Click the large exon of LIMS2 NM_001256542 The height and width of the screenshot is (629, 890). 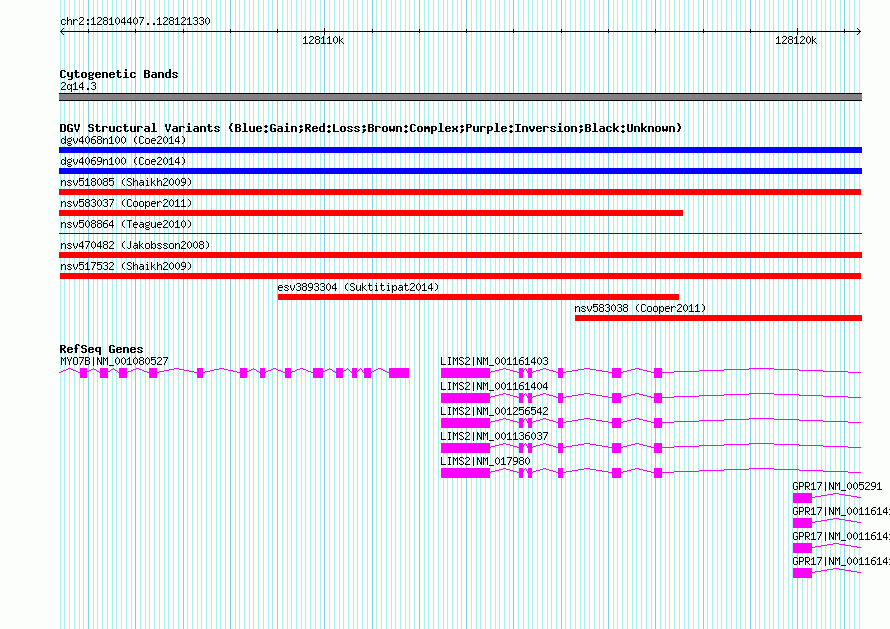pos(465,423)
